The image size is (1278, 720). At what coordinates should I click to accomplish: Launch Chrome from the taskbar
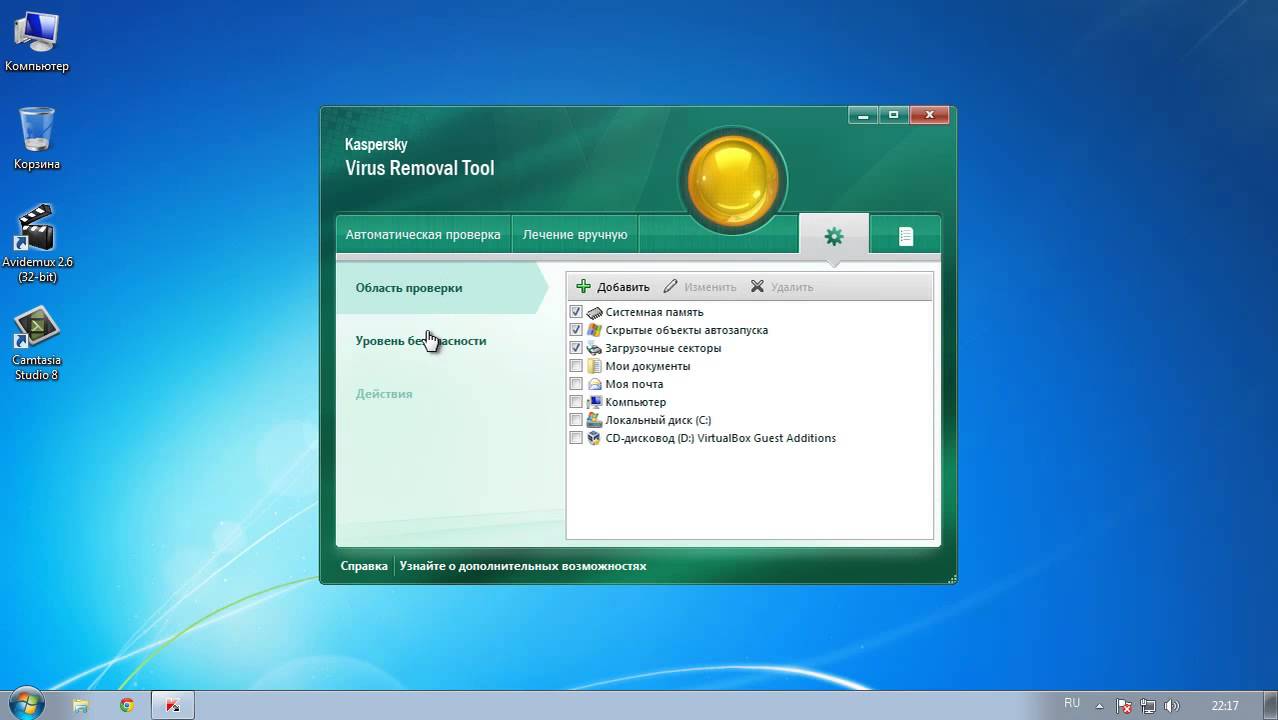(x=127, y=705)
